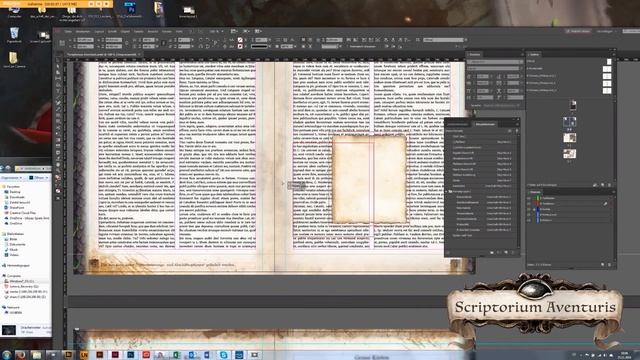The width and height of the screenshot is (640, 360).
Task: Open the Computer icon on the desktop
Action: [x=14, y=11]
